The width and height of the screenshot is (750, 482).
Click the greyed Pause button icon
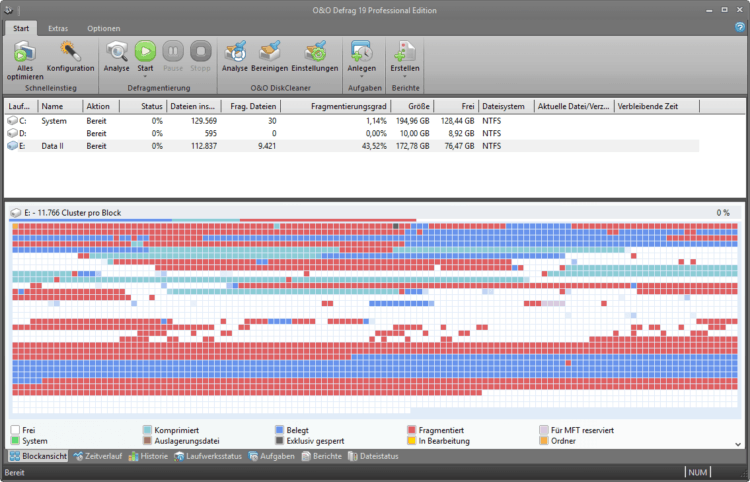coord(173,52)
